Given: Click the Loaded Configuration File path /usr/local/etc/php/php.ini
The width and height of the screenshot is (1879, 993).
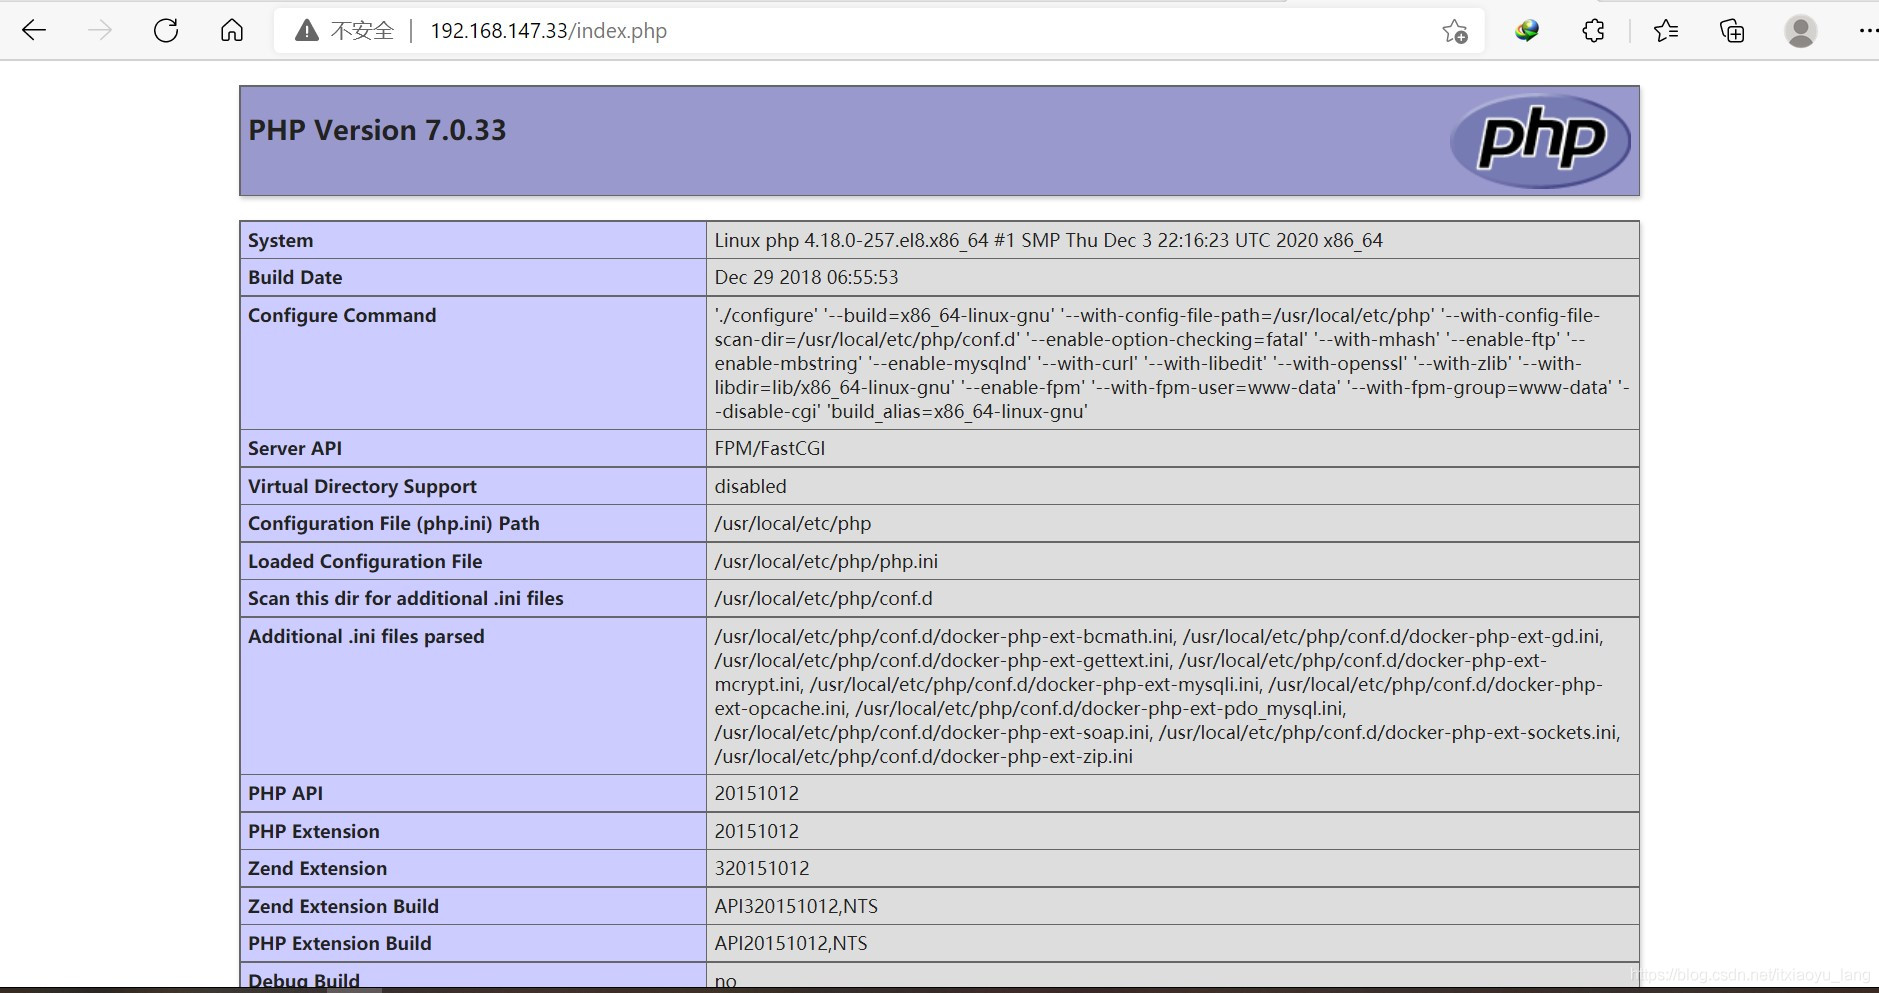Looking at the screenshot, I should [826, 561].
